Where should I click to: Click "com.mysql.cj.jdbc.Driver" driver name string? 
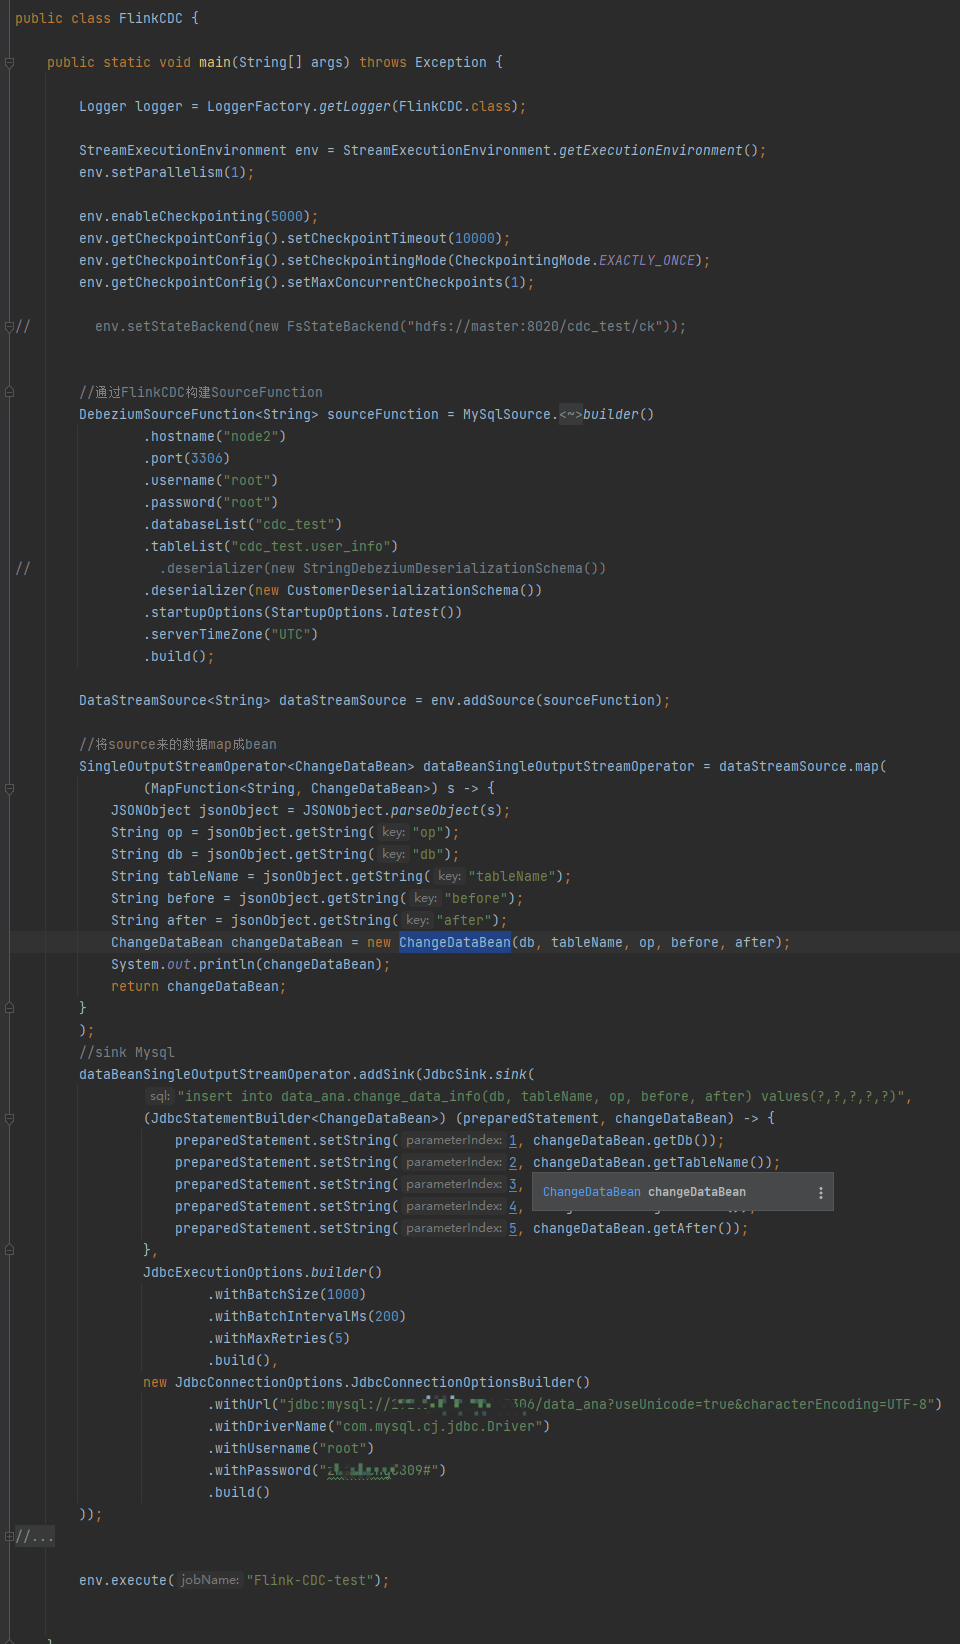[x=439, y=1426]
